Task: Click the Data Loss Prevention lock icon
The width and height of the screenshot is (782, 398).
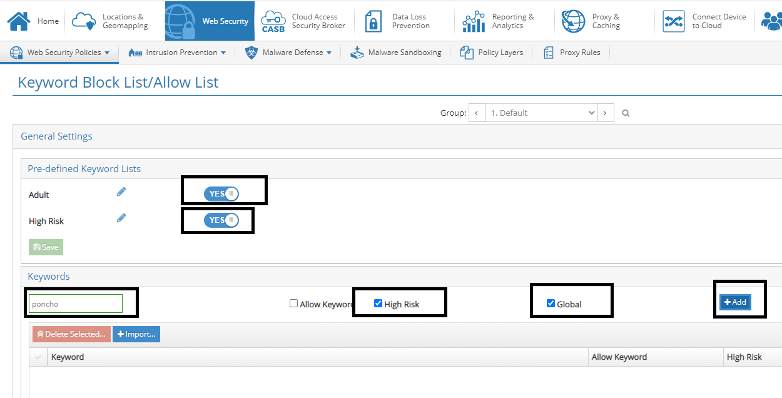Action: coord(373,21)
